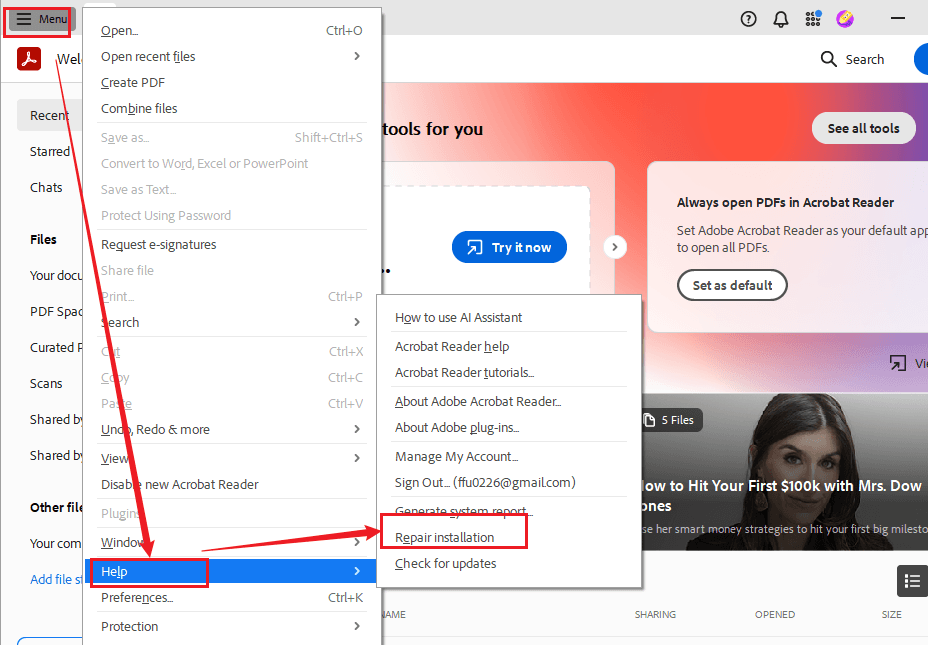Open the $100k Mrs. Dow article thumbnail
This screenshot has height=645, width=928.
[x=785, y=472]
